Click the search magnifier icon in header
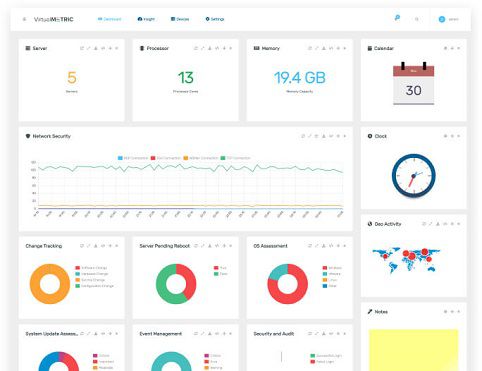The height and width of the screenshot is (371, 482). [417, 19]
